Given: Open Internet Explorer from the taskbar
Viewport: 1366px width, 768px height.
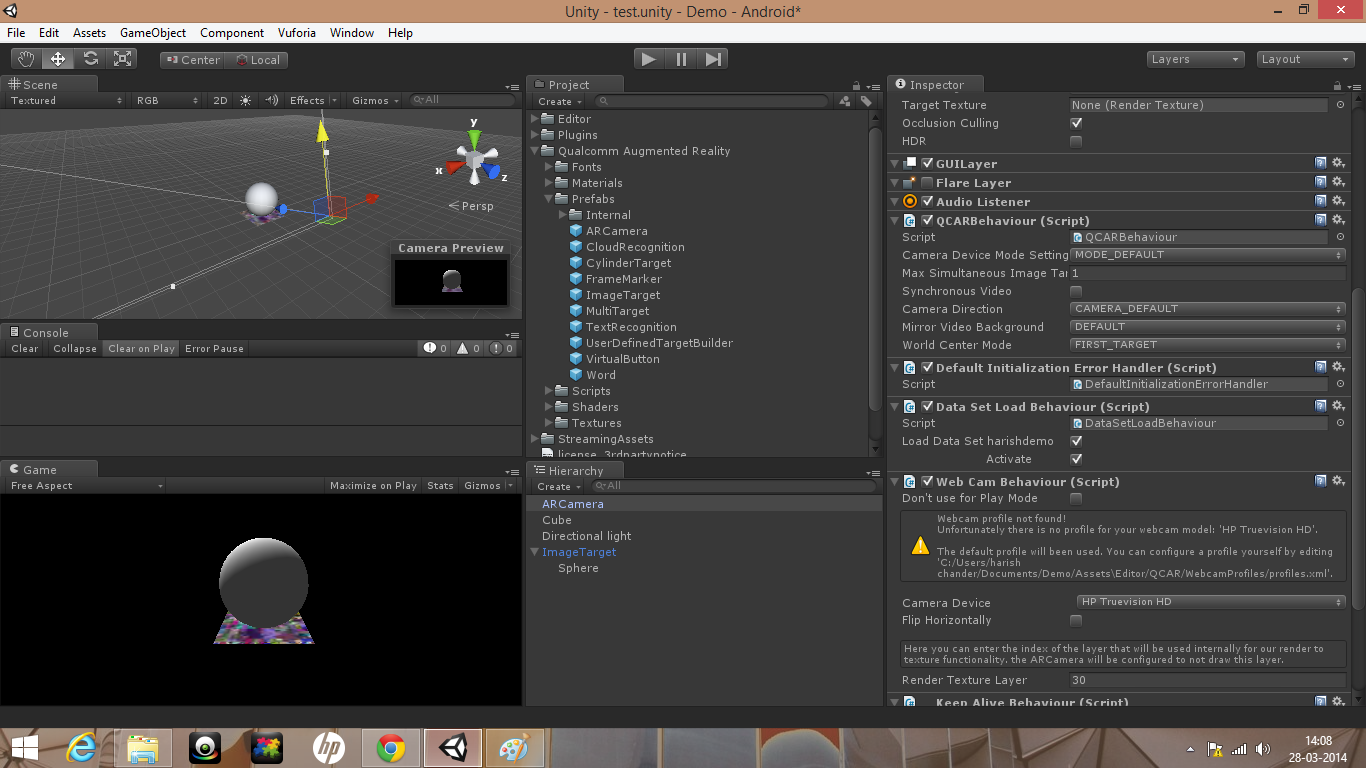Looking at the screenshot, I should coord(81,748).
